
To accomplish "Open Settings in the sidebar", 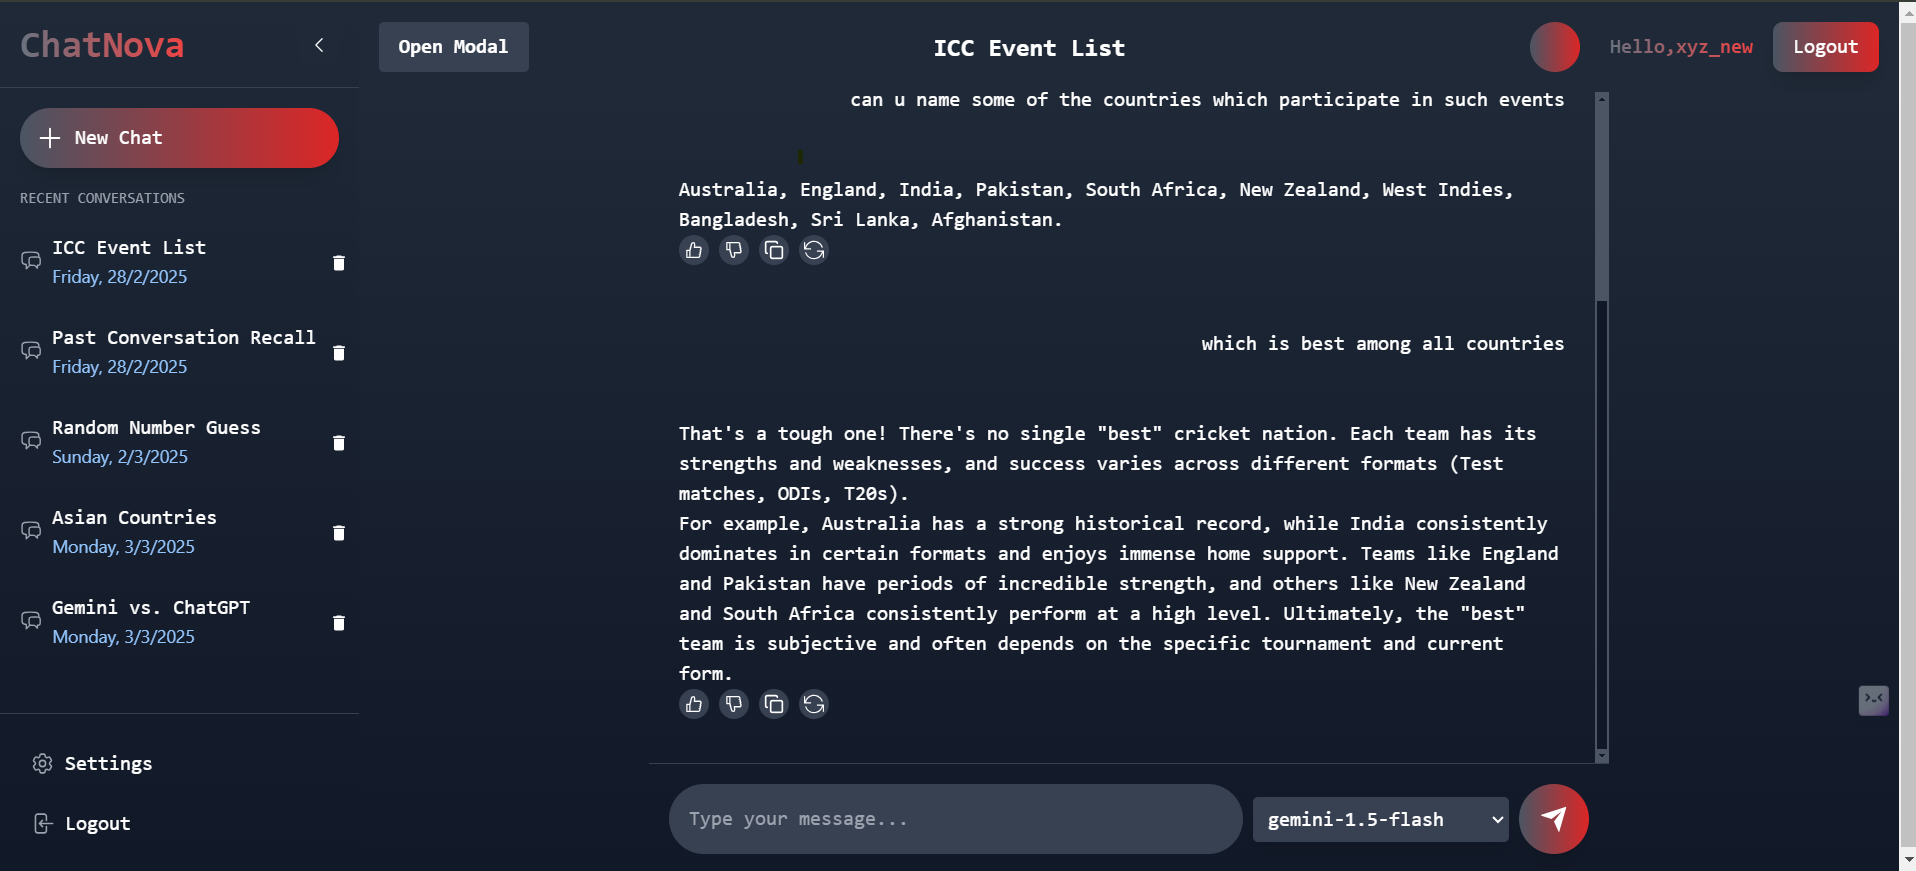I will pyautogui.click(x=107, y=764).
